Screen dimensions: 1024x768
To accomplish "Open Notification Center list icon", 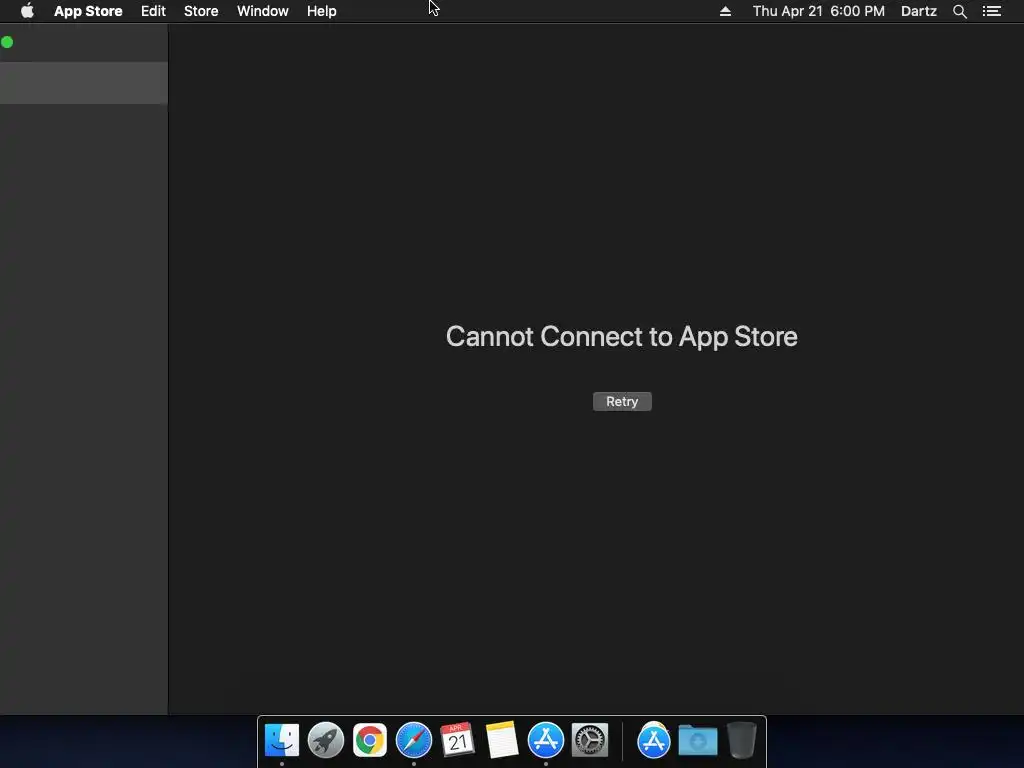I will [991, 11].
